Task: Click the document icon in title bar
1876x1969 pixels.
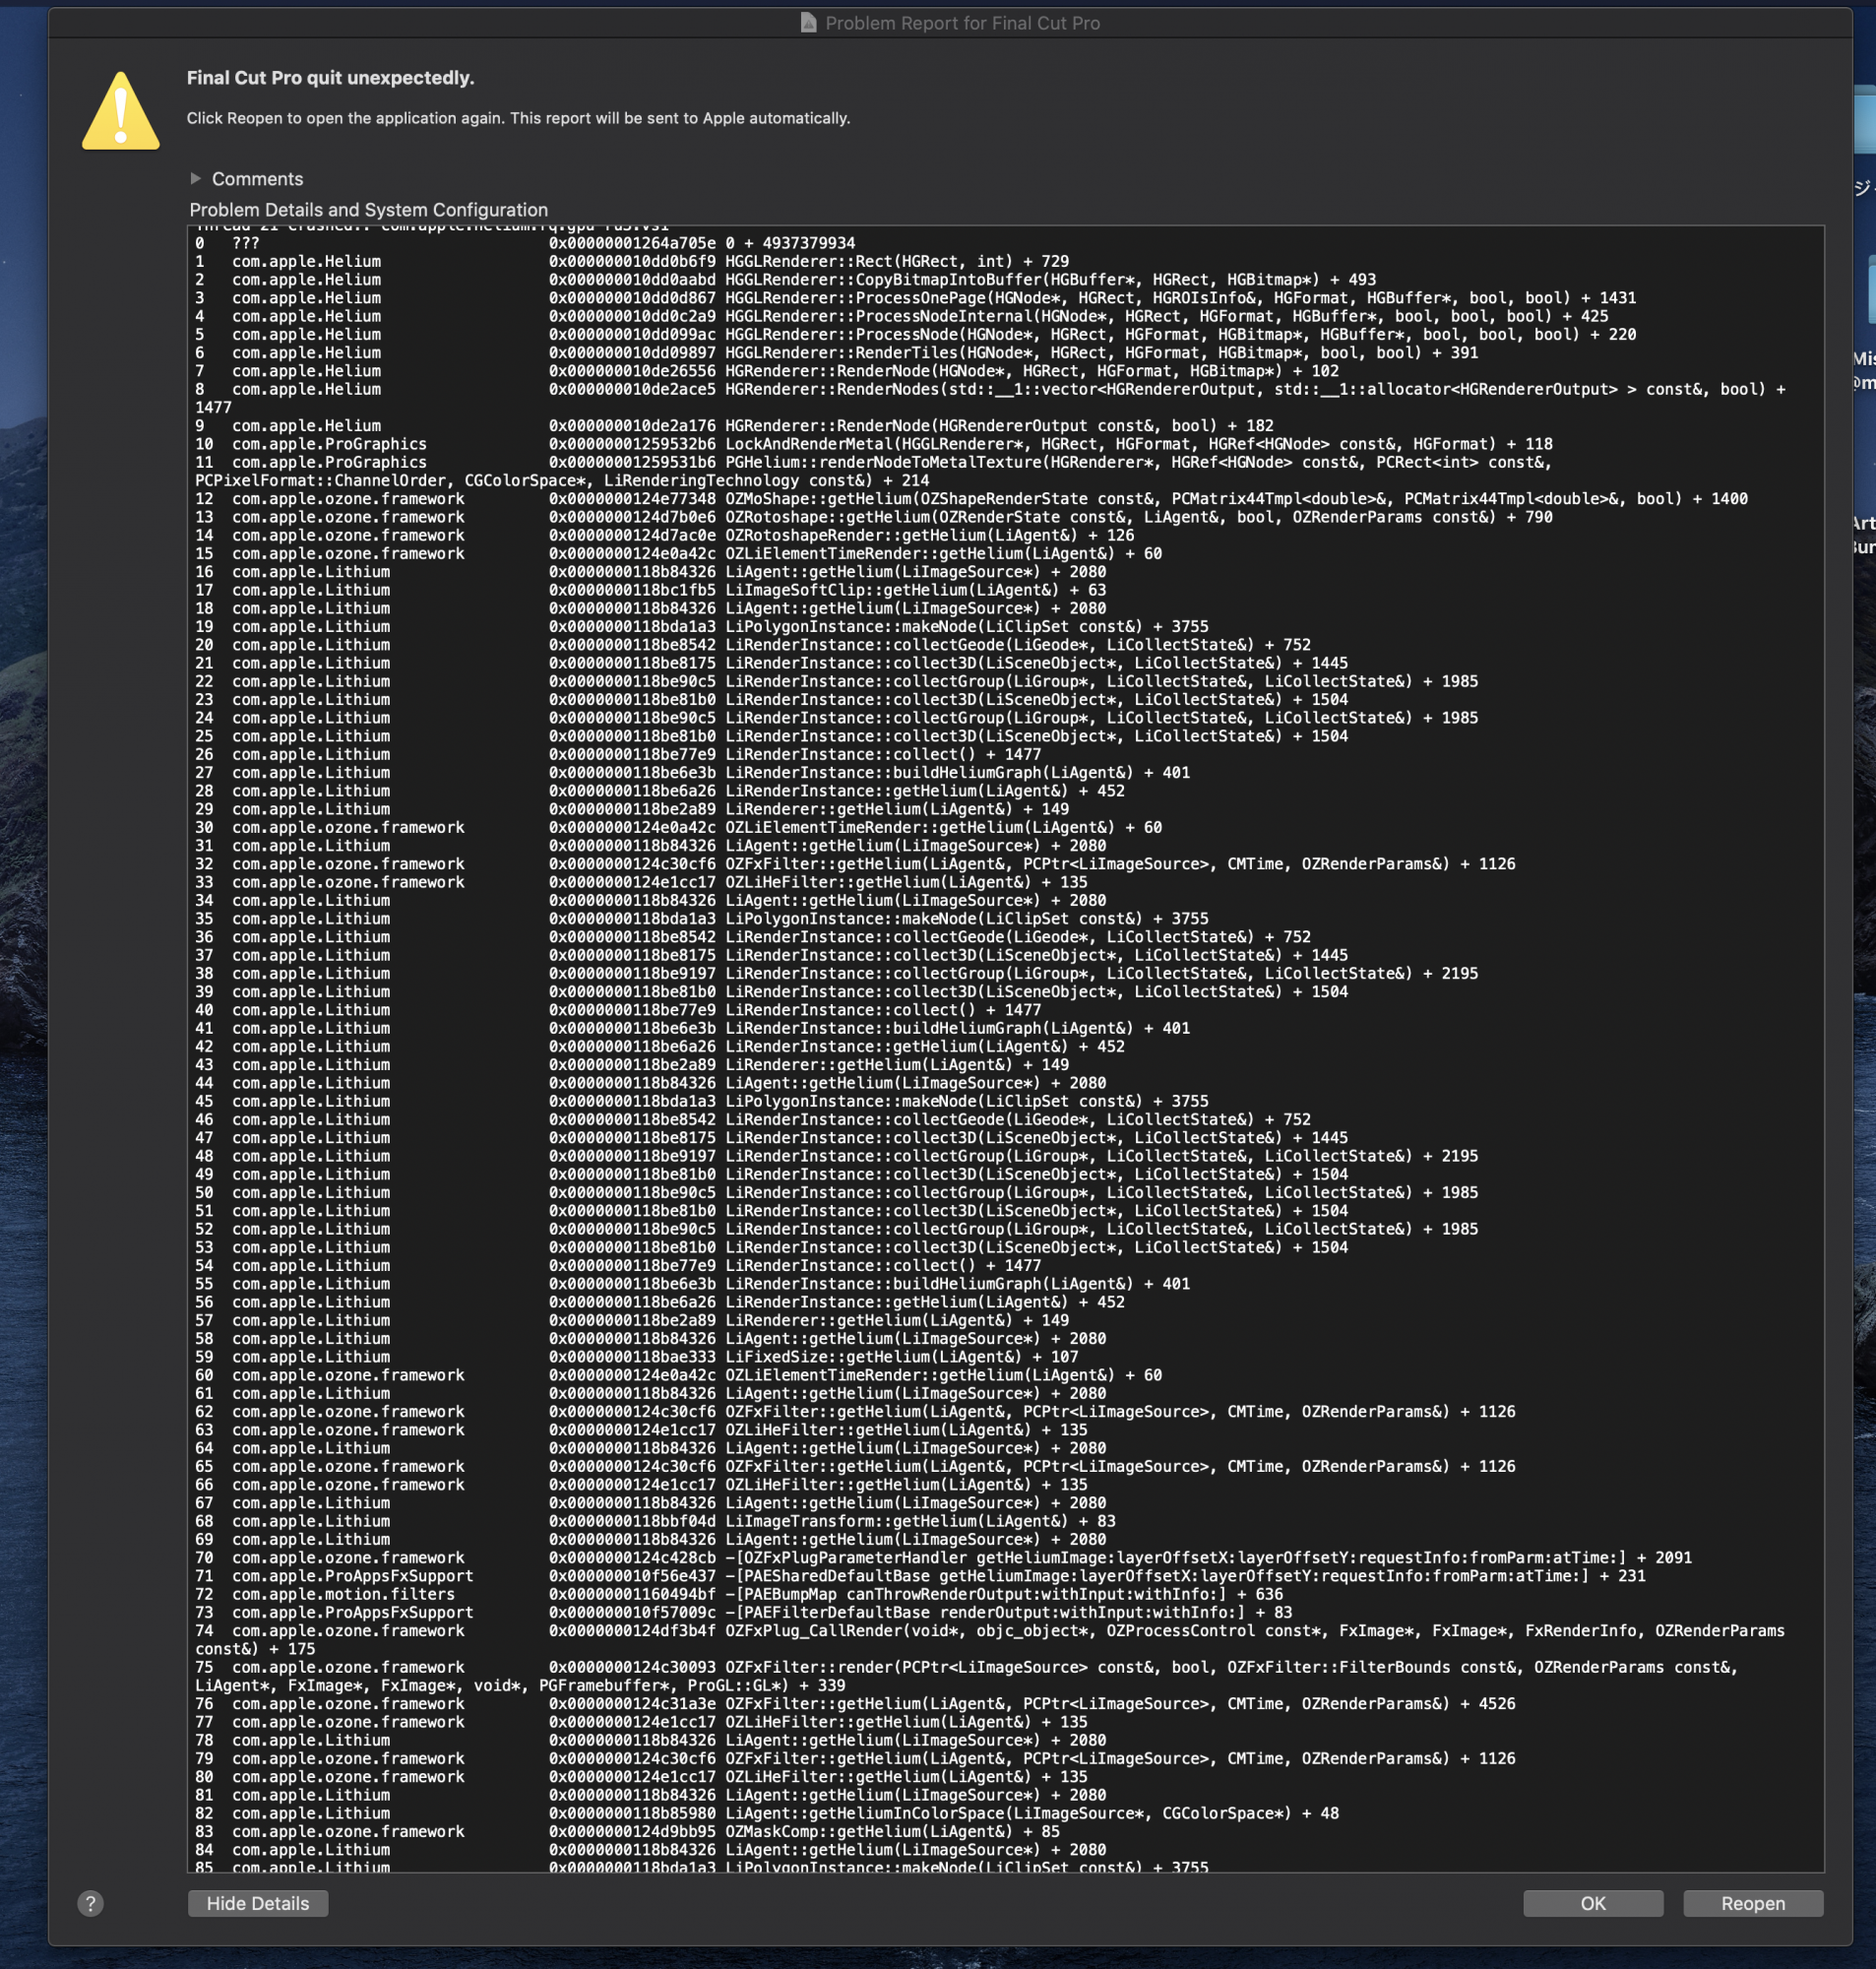Action: [808, 22]
